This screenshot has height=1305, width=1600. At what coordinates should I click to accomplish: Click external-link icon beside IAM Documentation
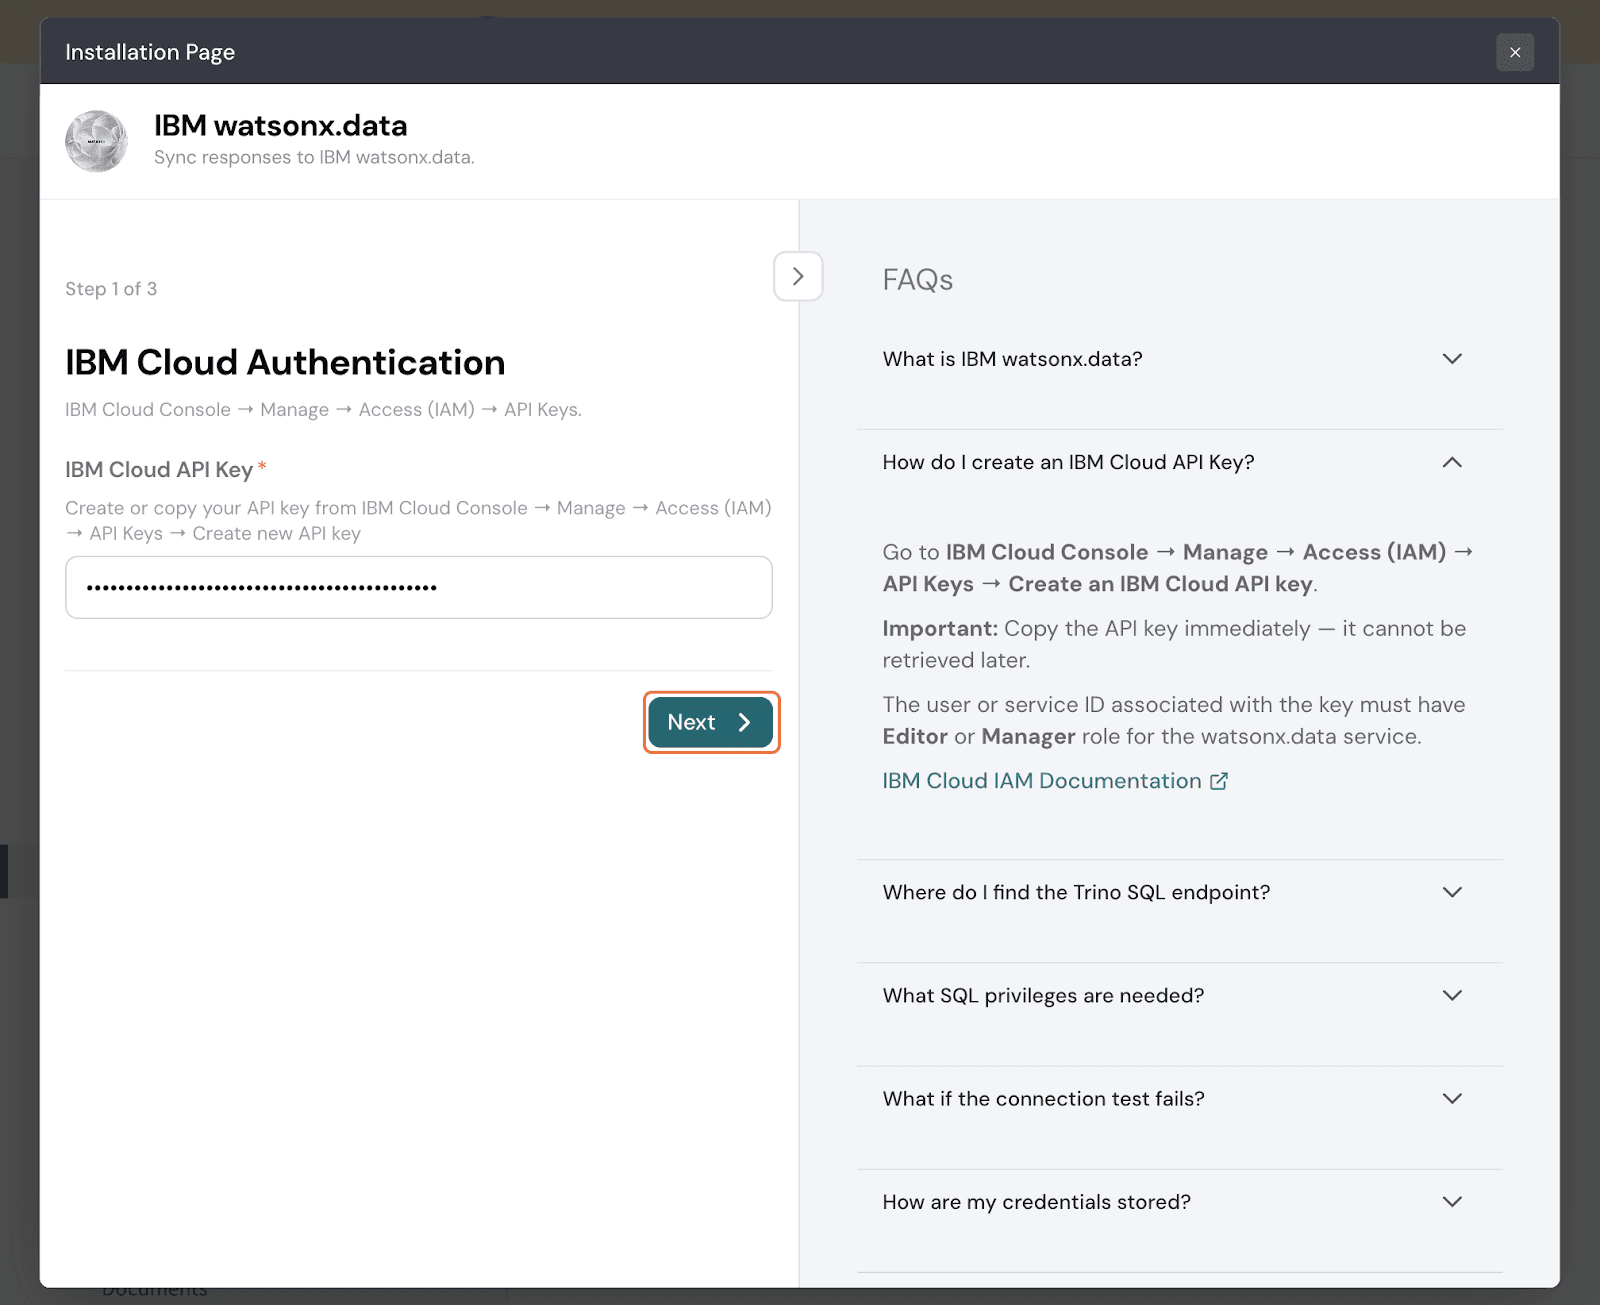[1218, 781]
